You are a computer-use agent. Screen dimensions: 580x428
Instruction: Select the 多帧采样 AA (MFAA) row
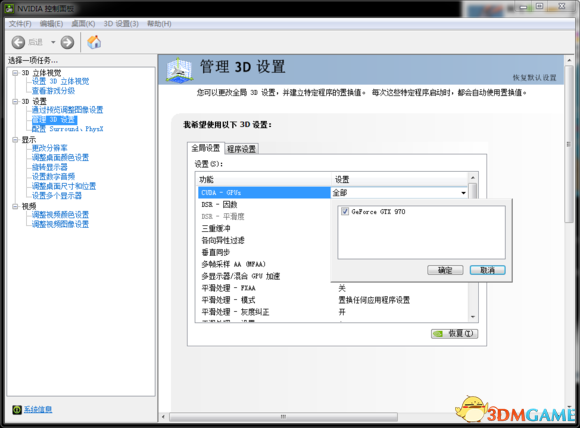pos(264,264)
